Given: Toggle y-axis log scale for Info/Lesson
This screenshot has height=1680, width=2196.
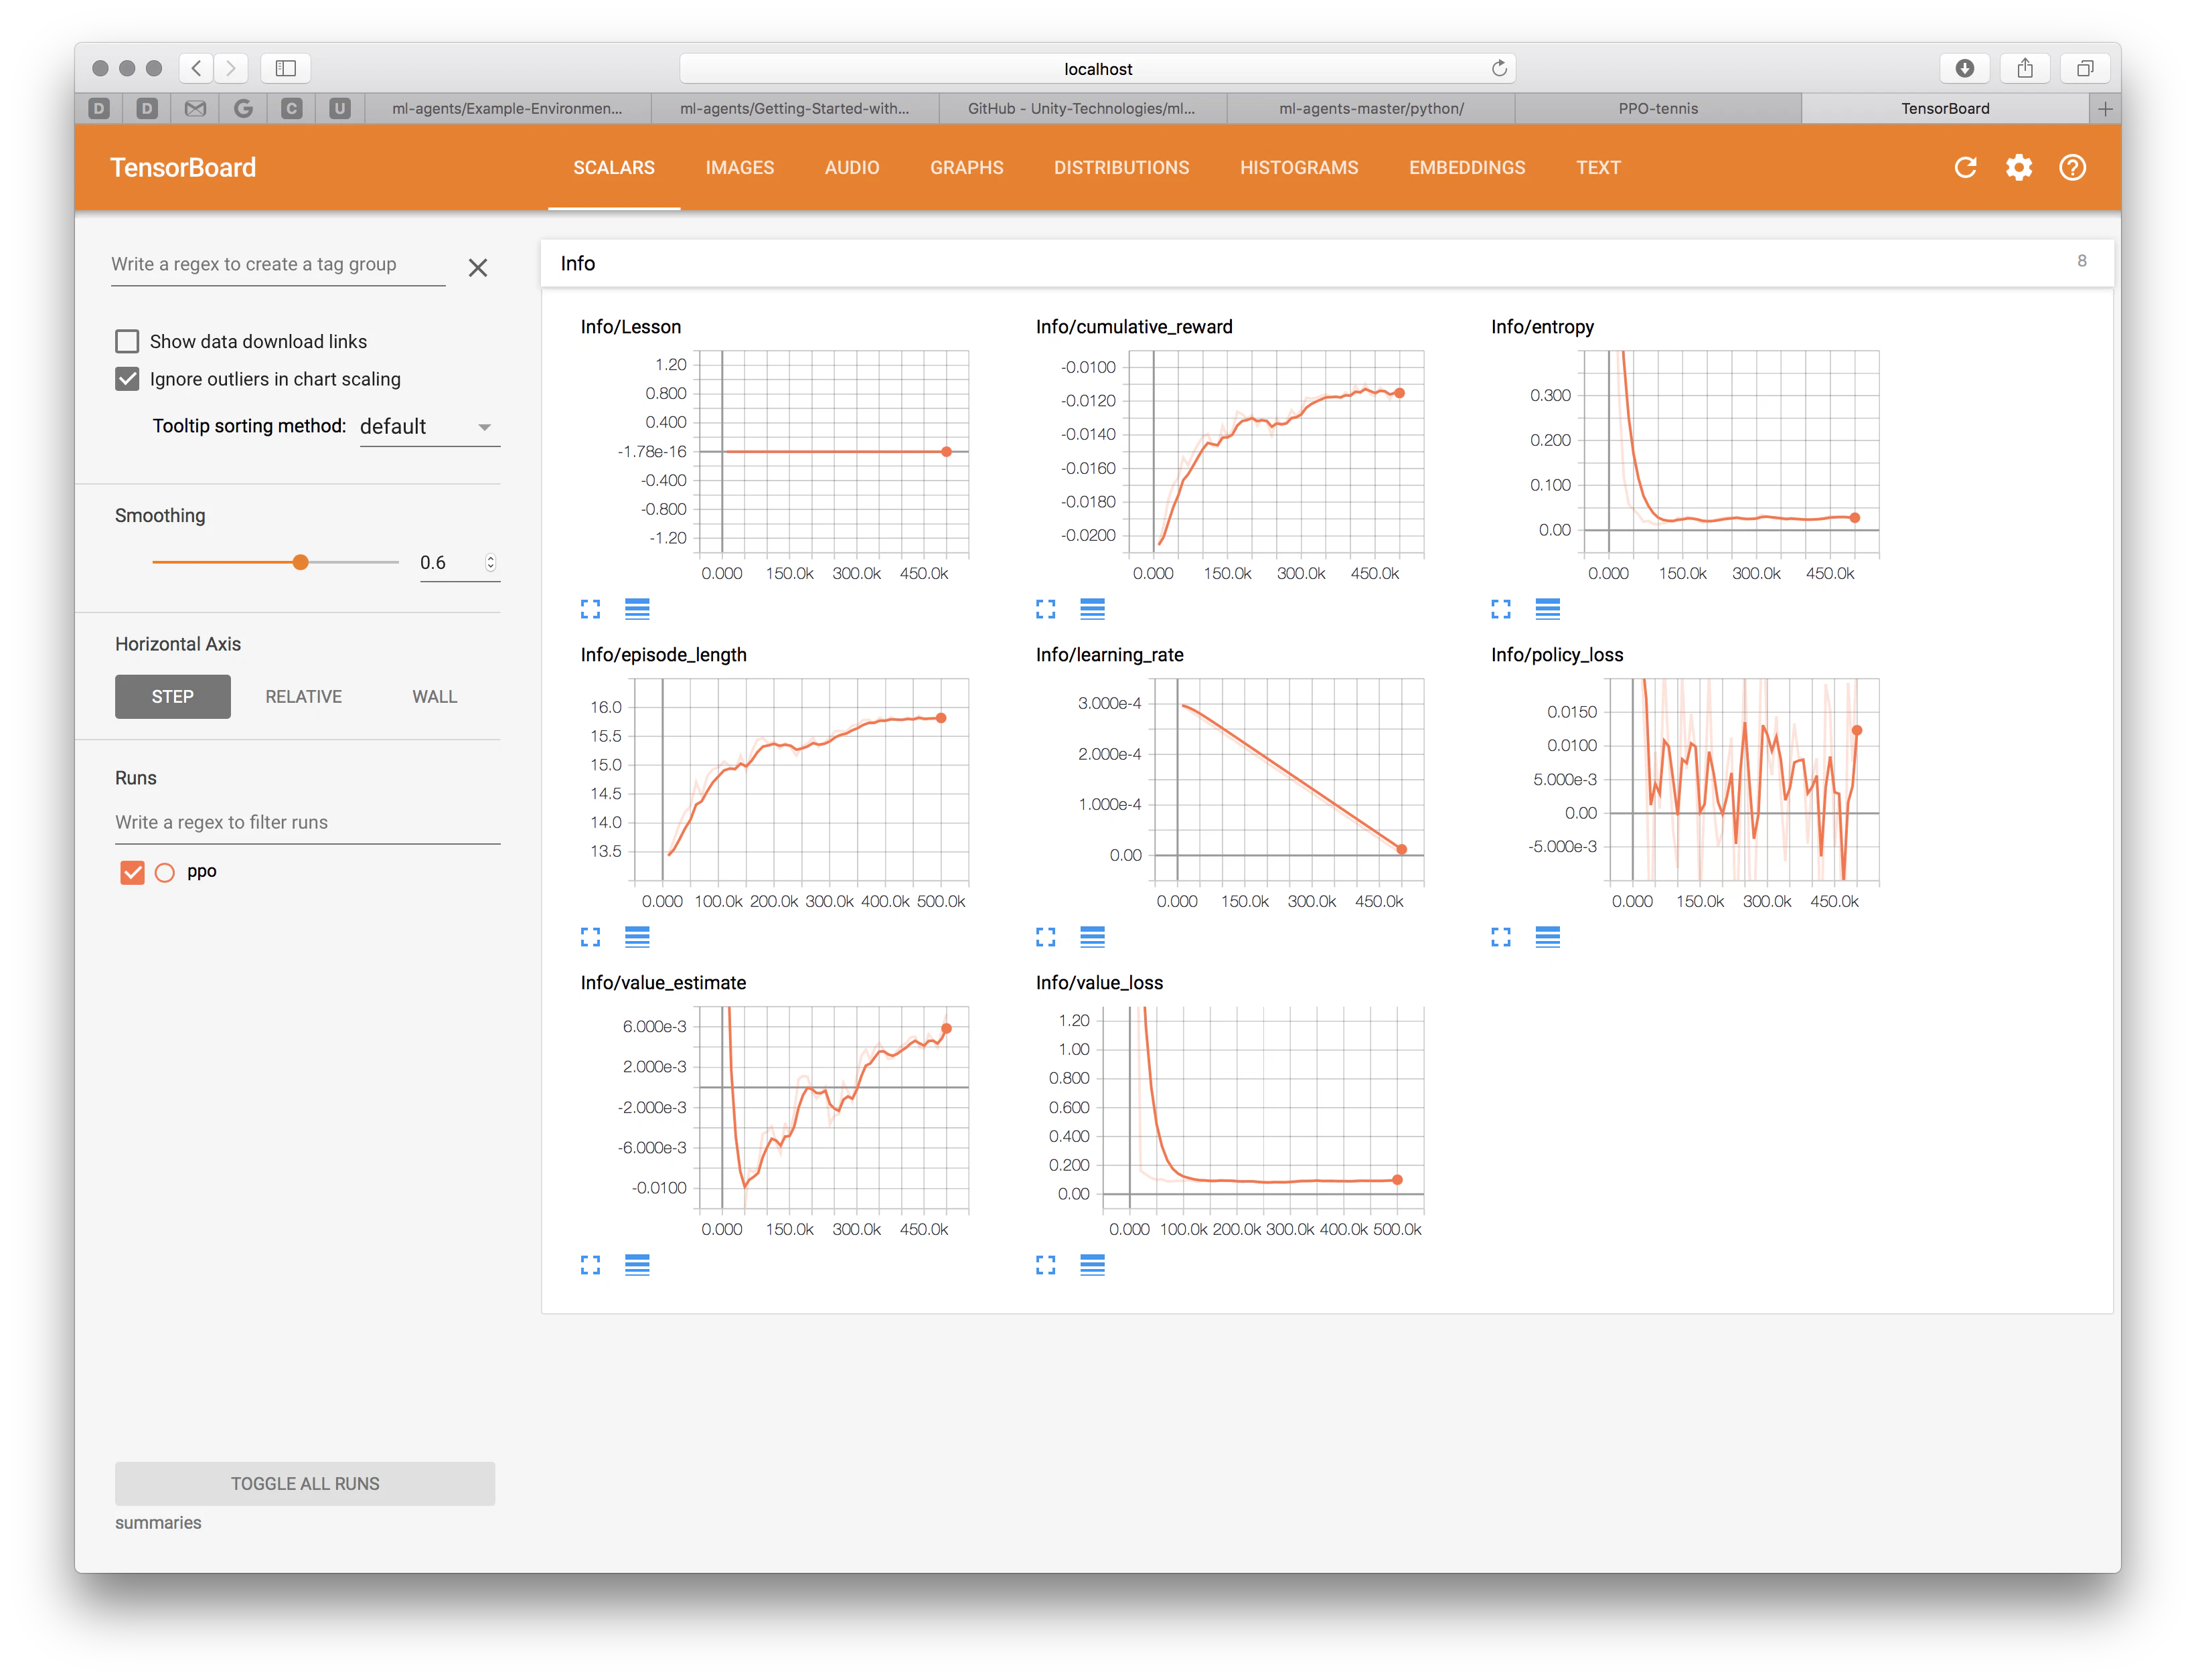Looking at the screenshot, I should (x=637, y=608).
